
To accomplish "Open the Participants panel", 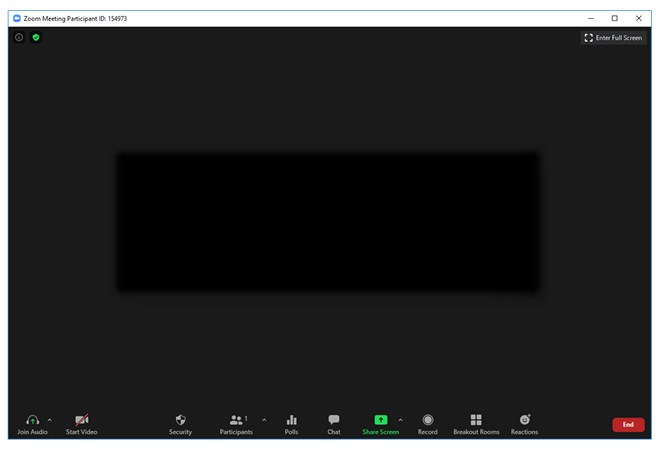I will [236, 421].
